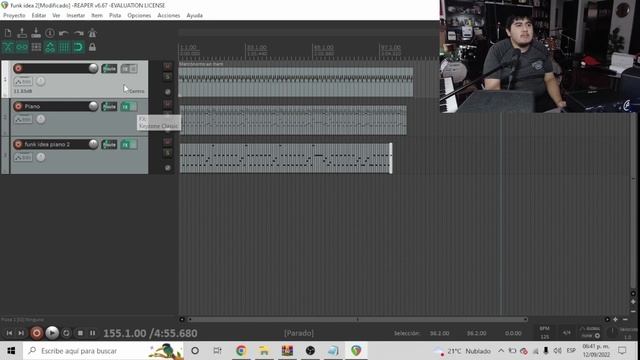Arm recording on funk idea piano 2 track
Viewport: 640px width, 360px height.
18,144
